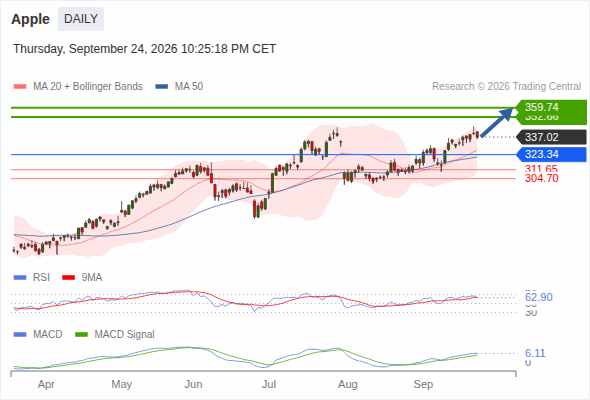The width and height of the screenshot is (590, 400).
Task: Click the Research © 2026 Trading Central credit
Action: coord(506,87)
